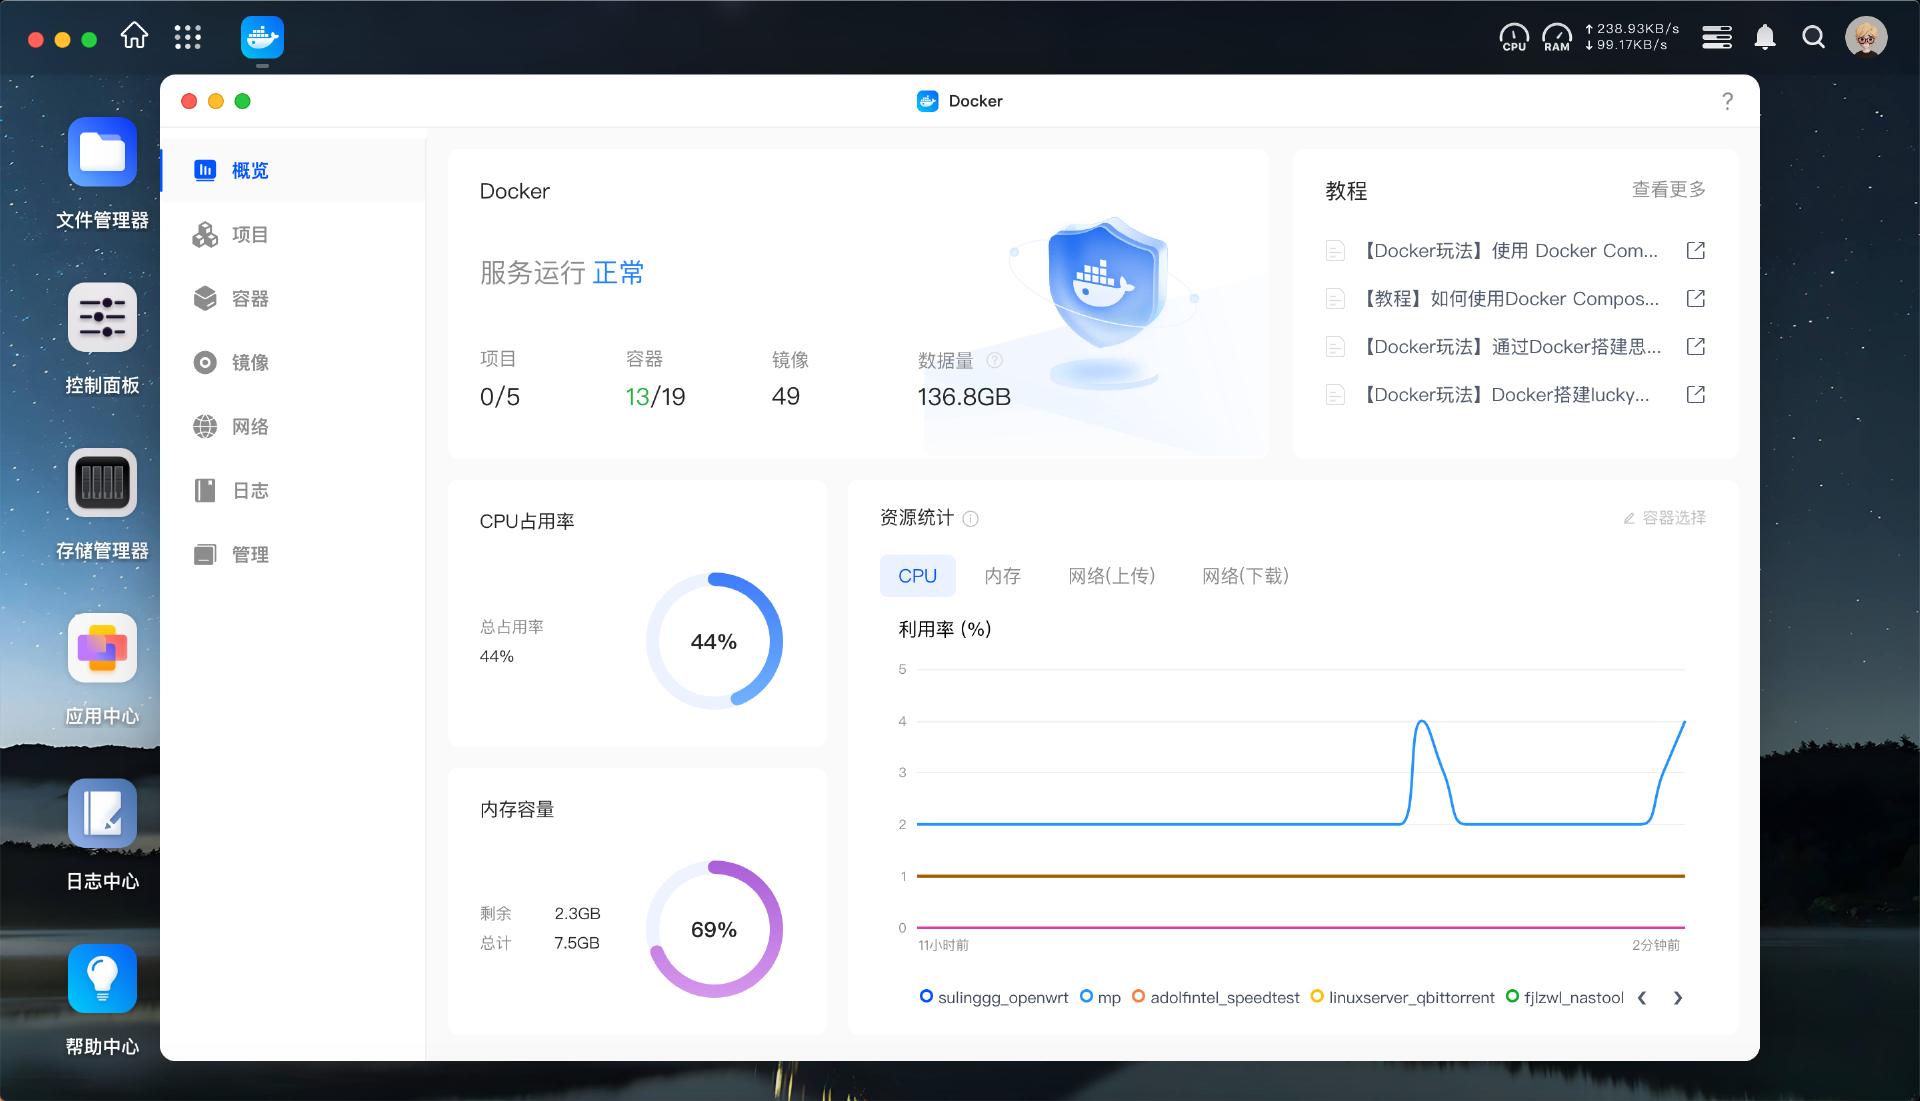Toggle adolfintel_speedtest legend series
The image size is (1920, 1101).
(x=1215, y=998)
